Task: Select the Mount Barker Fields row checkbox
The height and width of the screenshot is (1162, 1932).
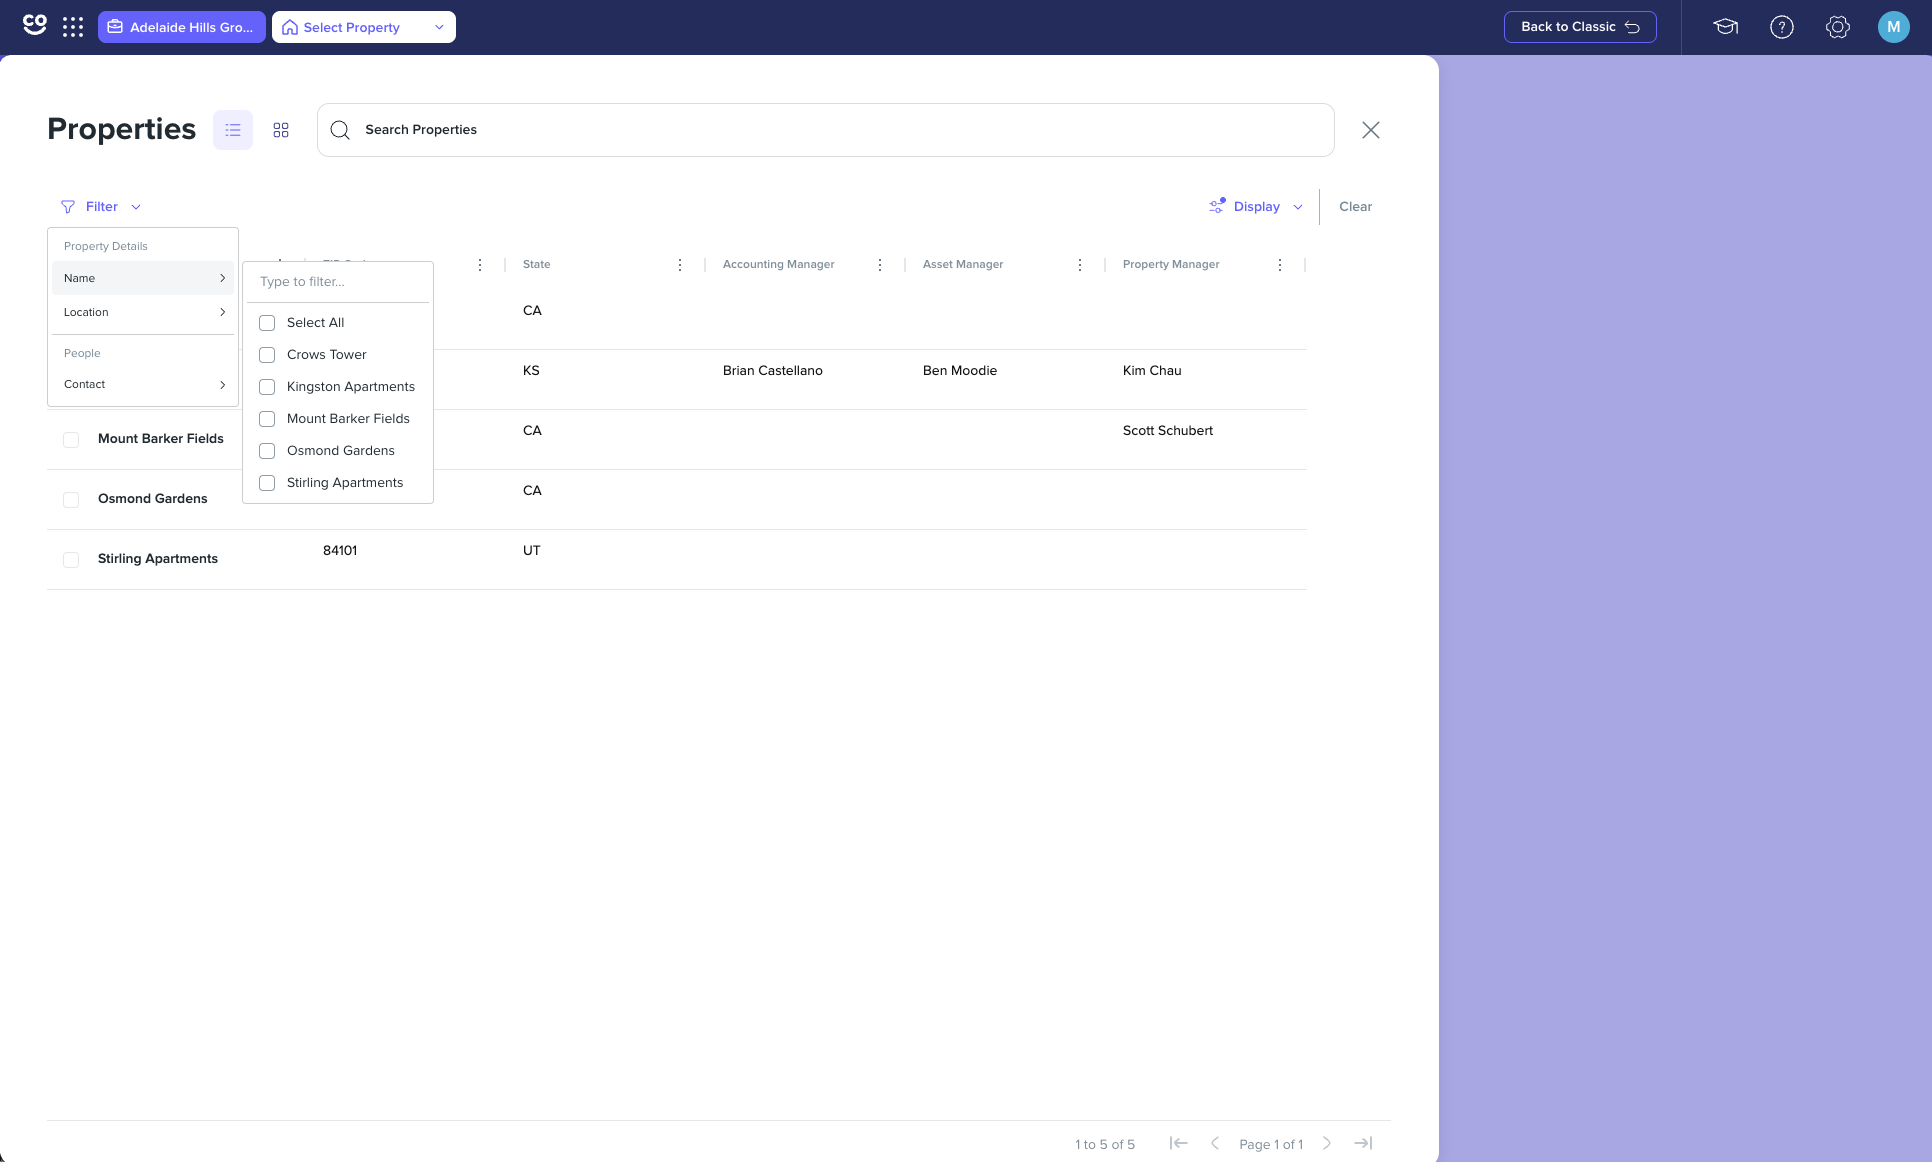Action: pos(71,440)
